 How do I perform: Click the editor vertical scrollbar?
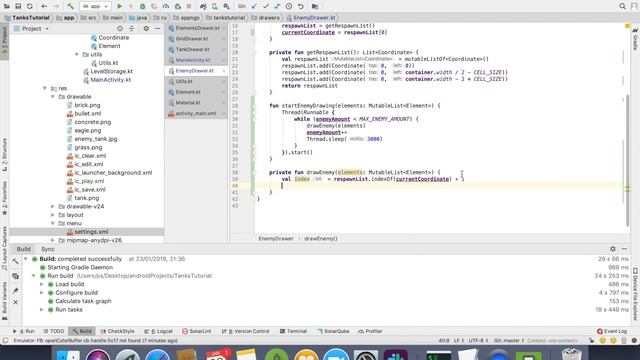[x=628, y=159]
